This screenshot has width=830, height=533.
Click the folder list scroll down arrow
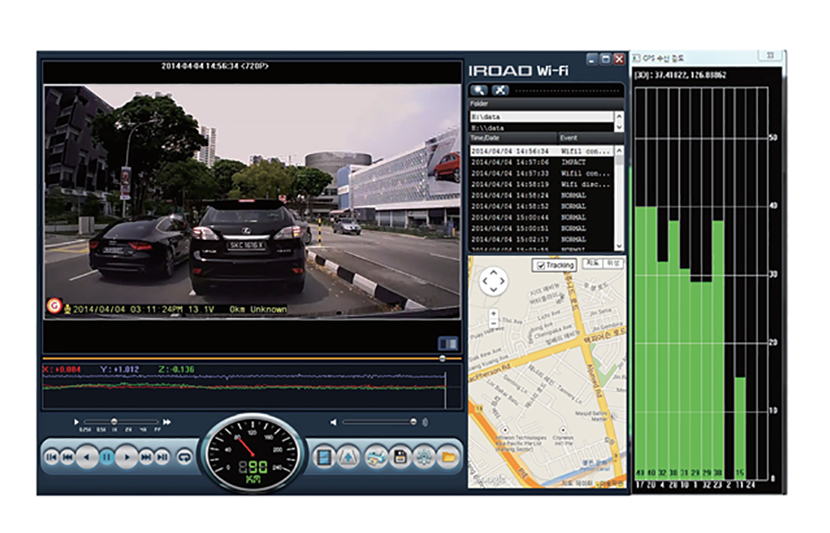click(619, 128)
